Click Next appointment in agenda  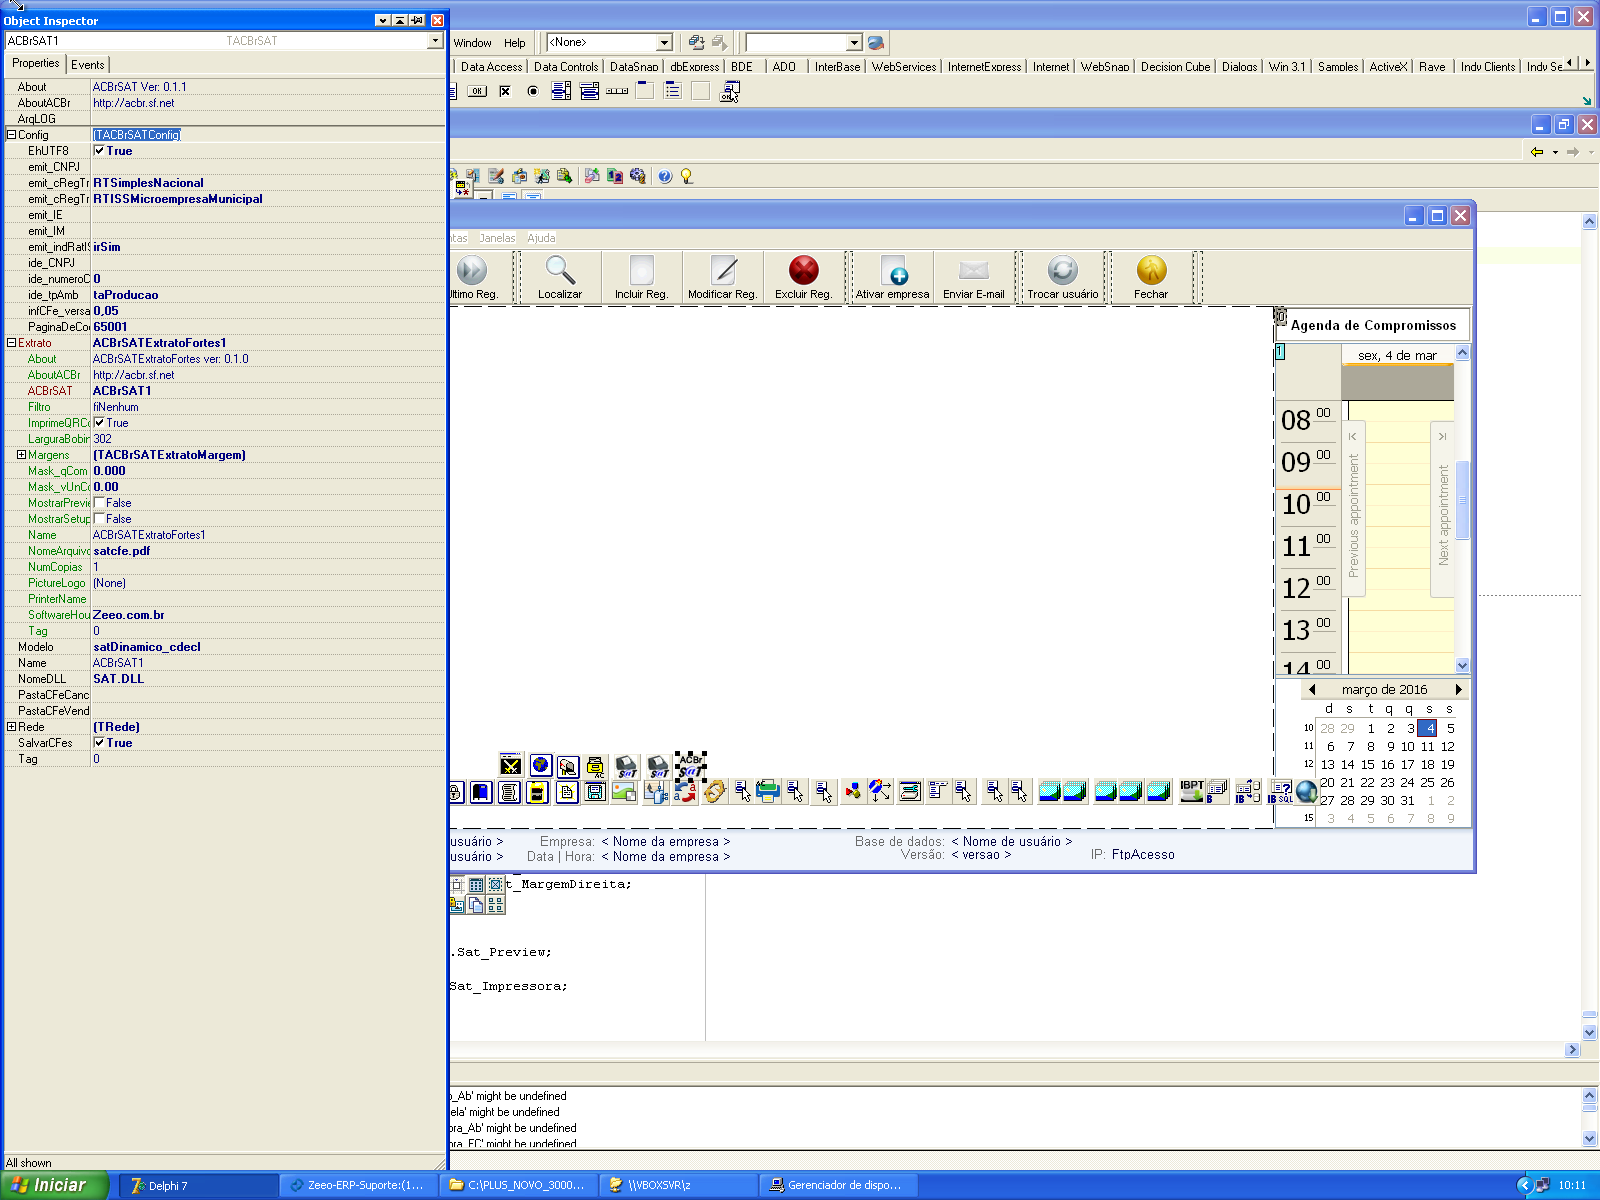click(1442, 508)
